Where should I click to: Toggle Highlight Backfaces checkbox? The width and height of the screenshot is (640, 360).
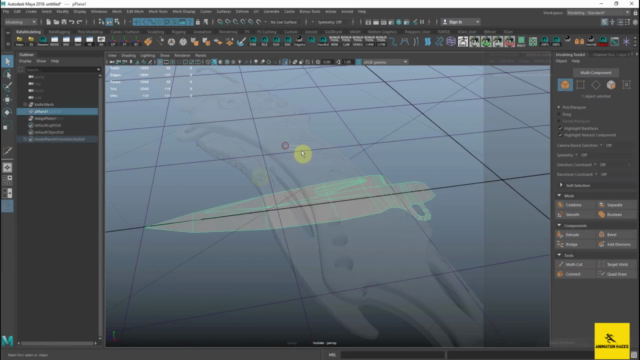pyautogui.click(x=560, y=128)
